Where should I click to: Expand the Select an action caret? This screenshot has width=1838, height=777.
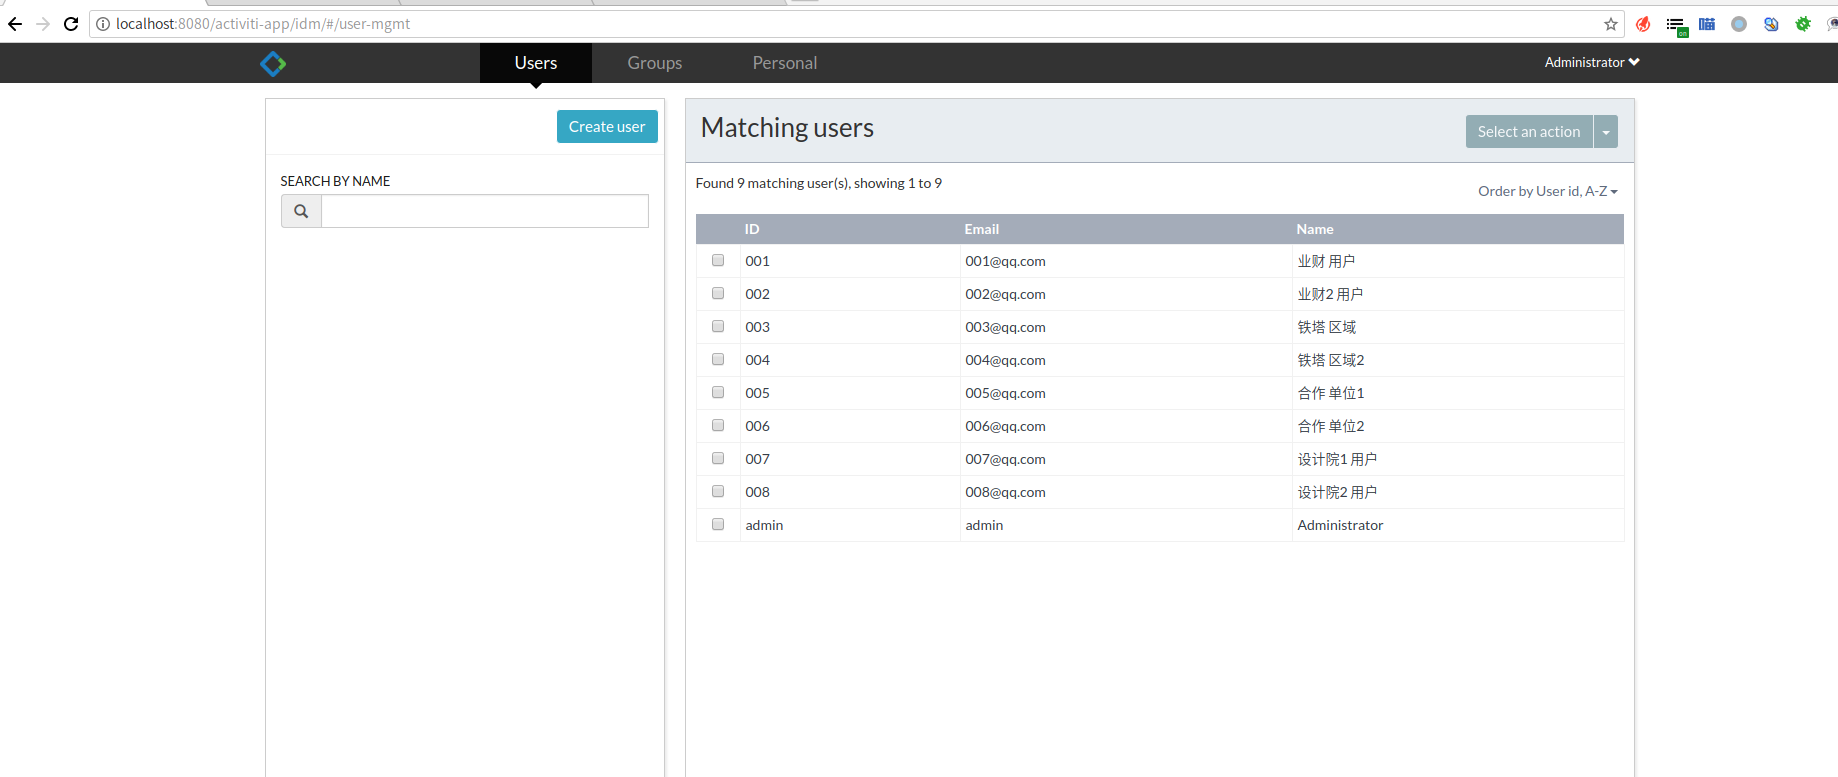[x=1606, y=132]
